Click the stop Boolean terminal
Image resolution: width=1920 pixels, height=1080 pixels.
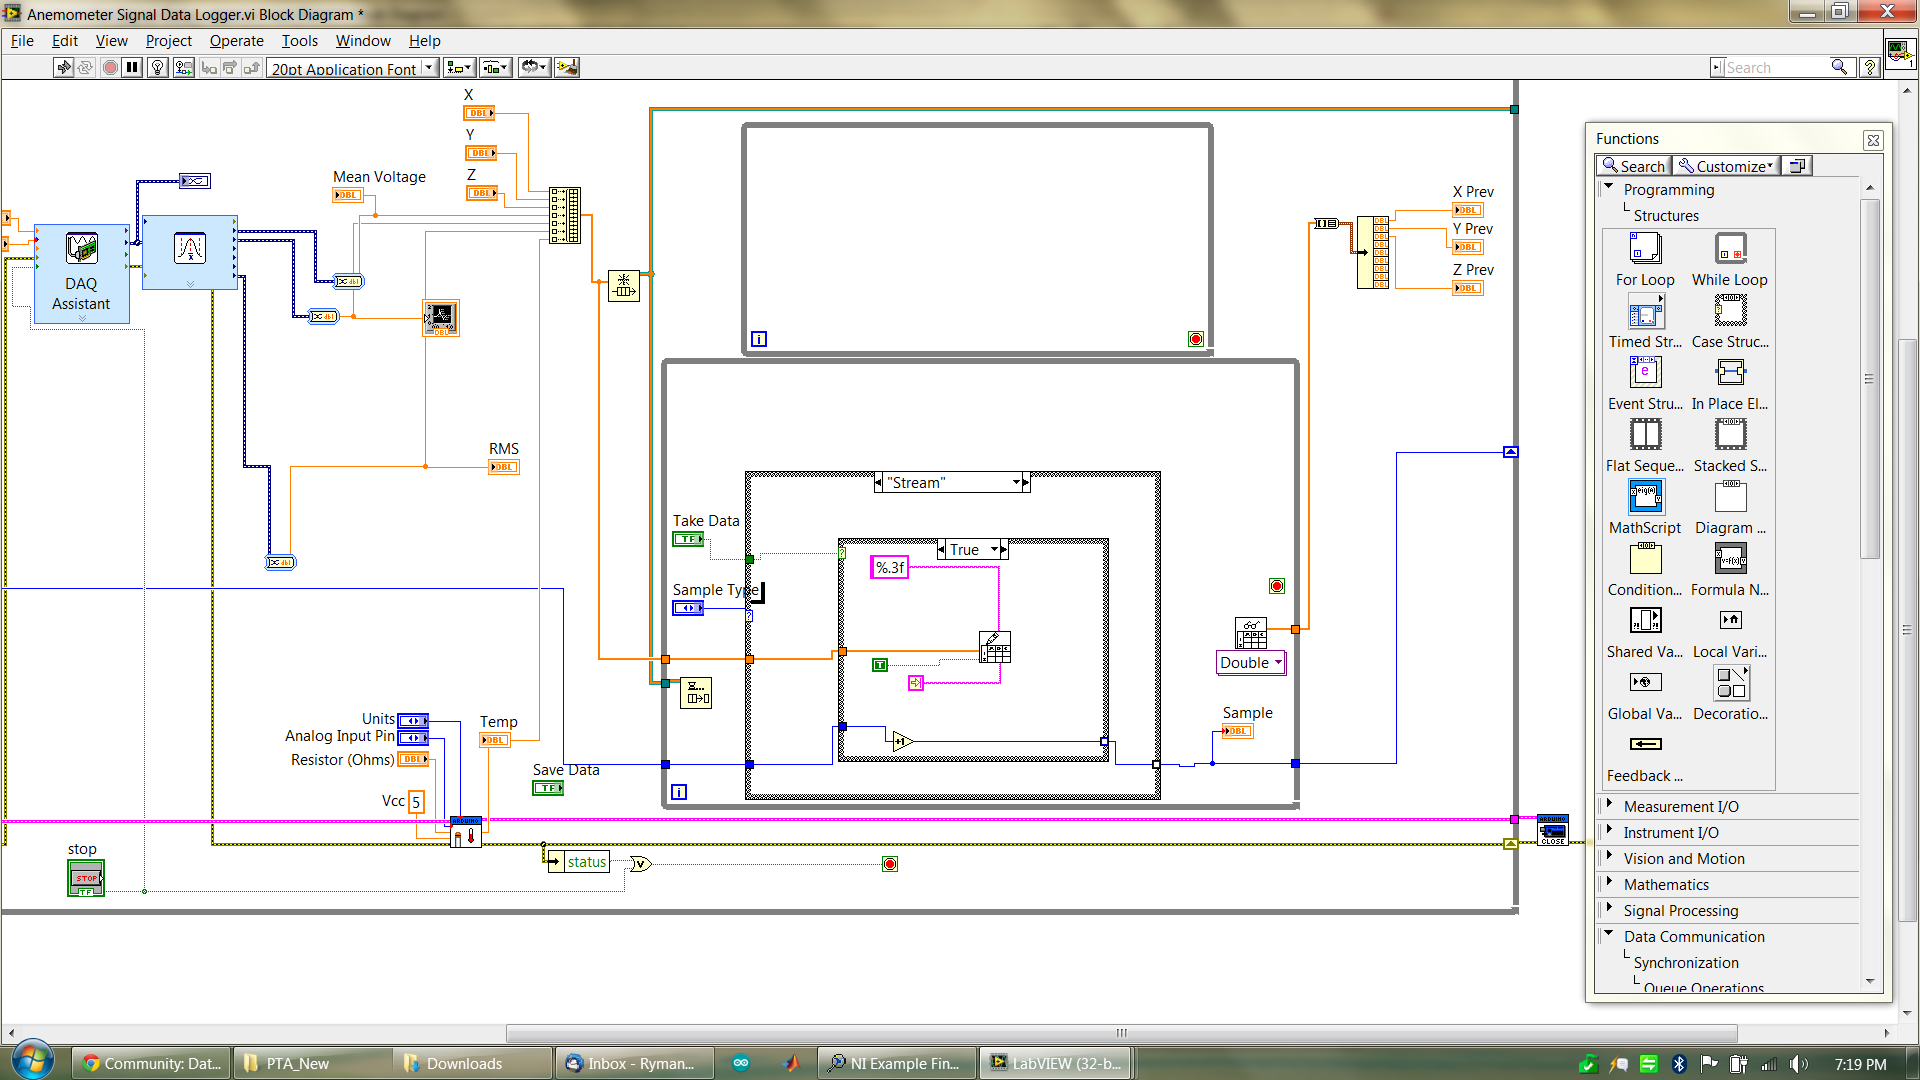coord(86,878)
